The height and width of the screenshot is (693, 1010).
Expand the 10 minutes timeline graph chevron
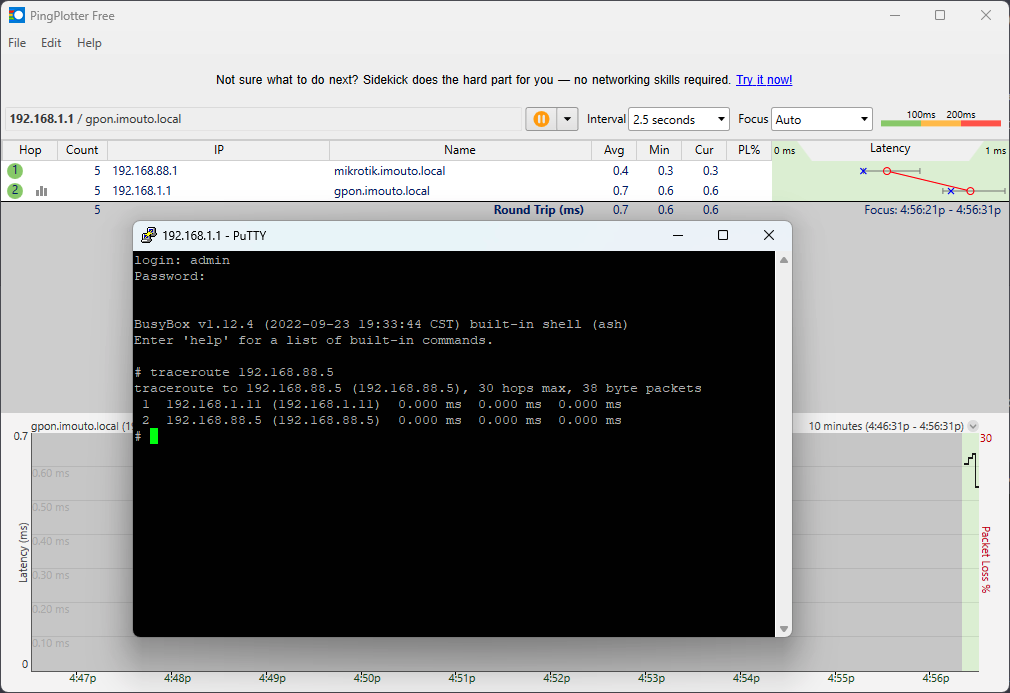[973, 426]
